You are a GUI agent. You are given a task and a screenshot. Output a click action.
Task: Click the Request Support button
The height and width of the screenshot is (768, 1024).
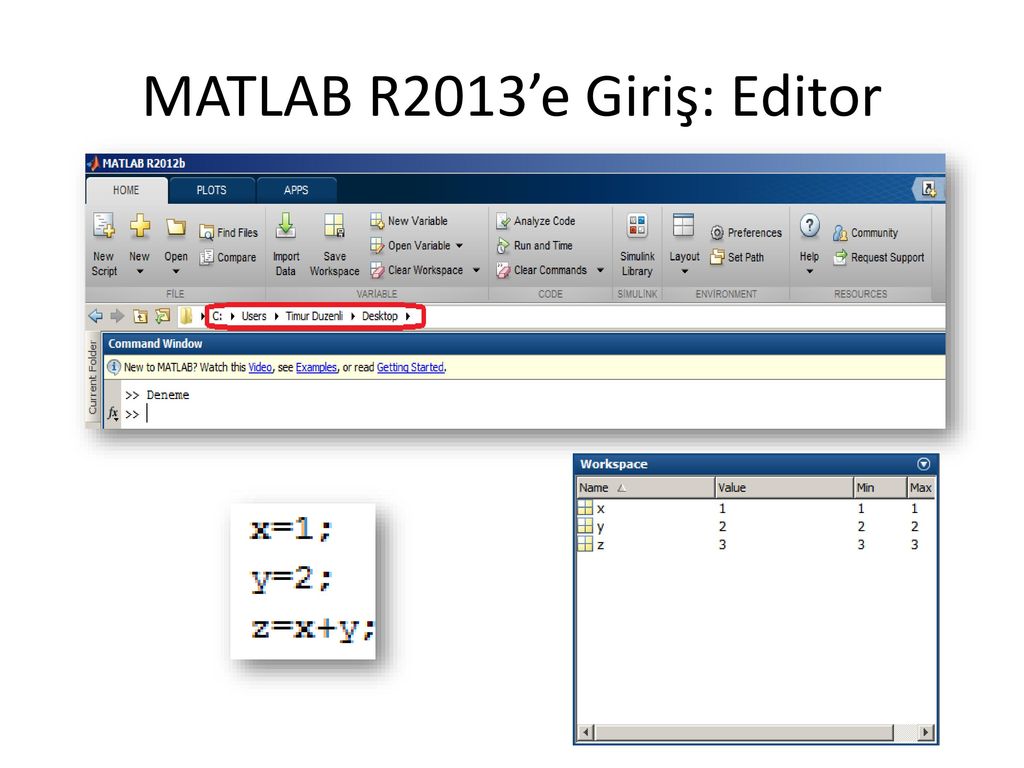pos(879,257)
